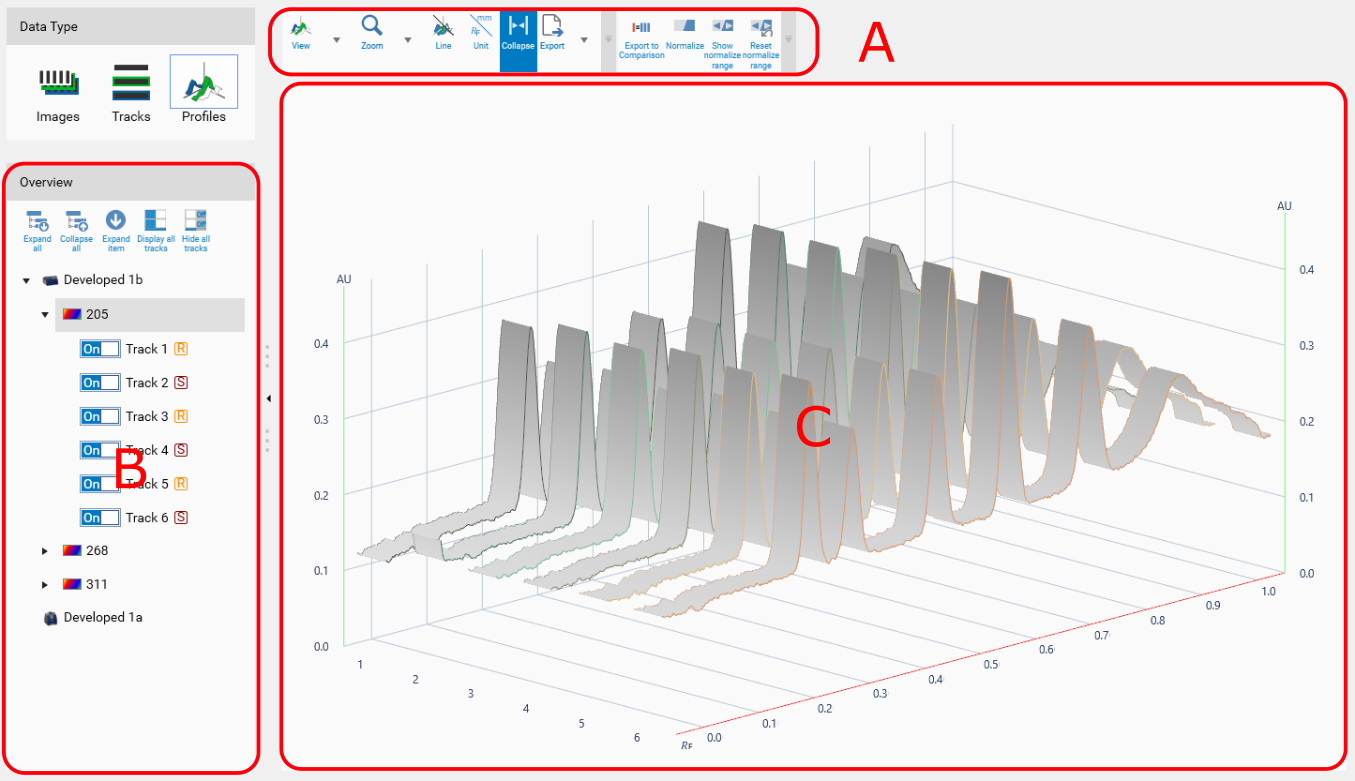Click Show normalize range icon
The height and width of the screenshot is (781, 1355).
[722, 31]
